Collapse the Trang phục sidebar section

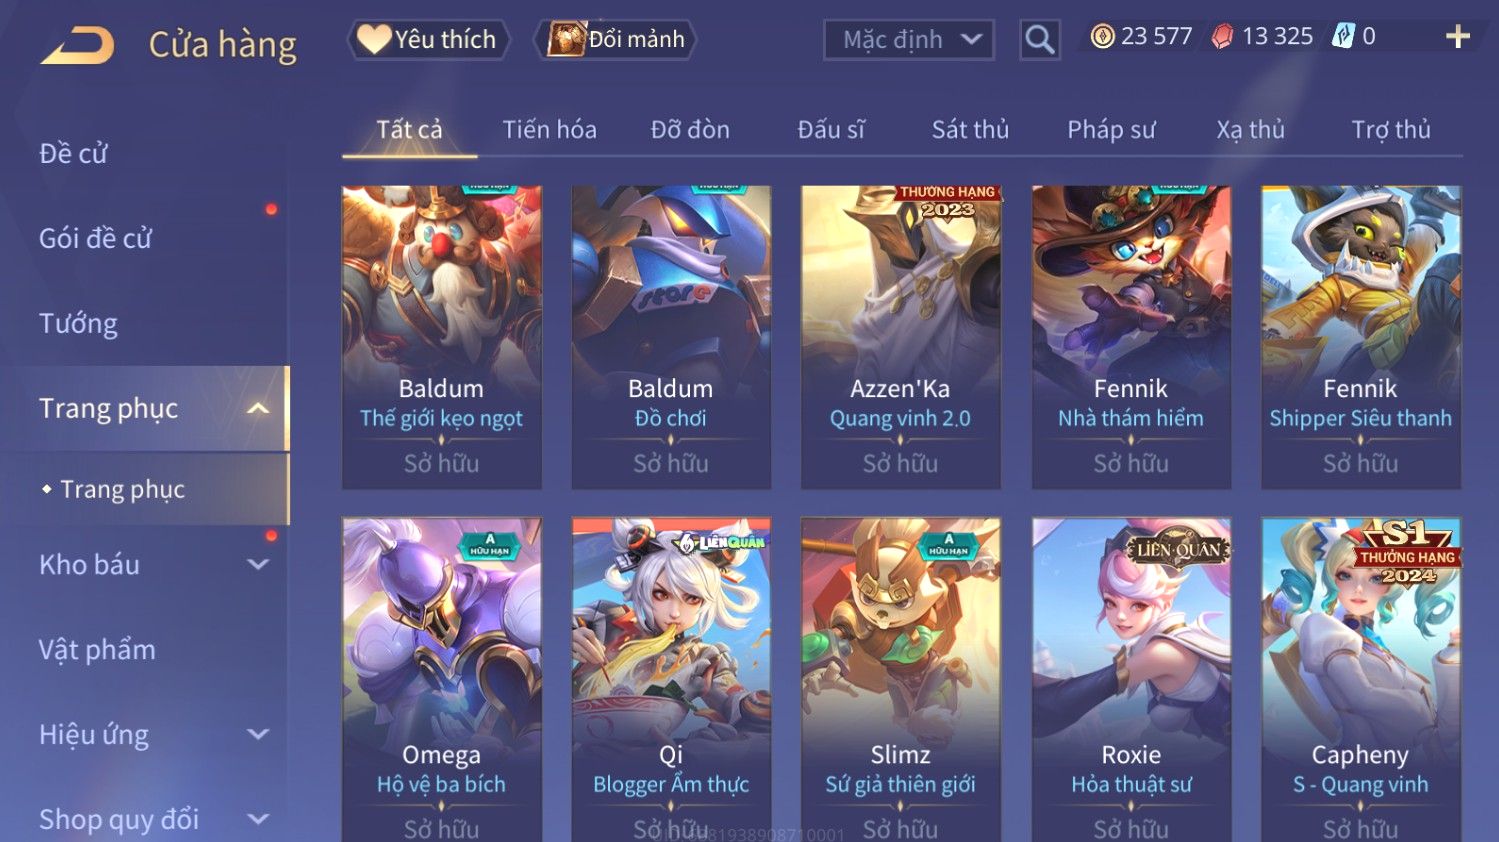258,408
